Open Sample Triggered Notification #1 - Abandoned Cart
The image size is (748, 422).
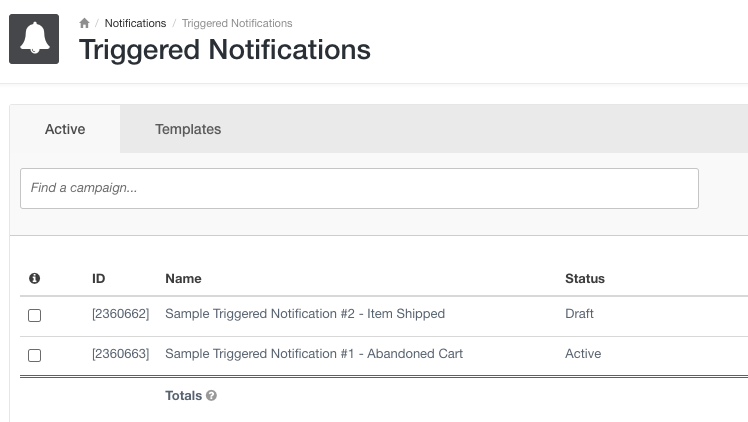[x=314, y=354]
